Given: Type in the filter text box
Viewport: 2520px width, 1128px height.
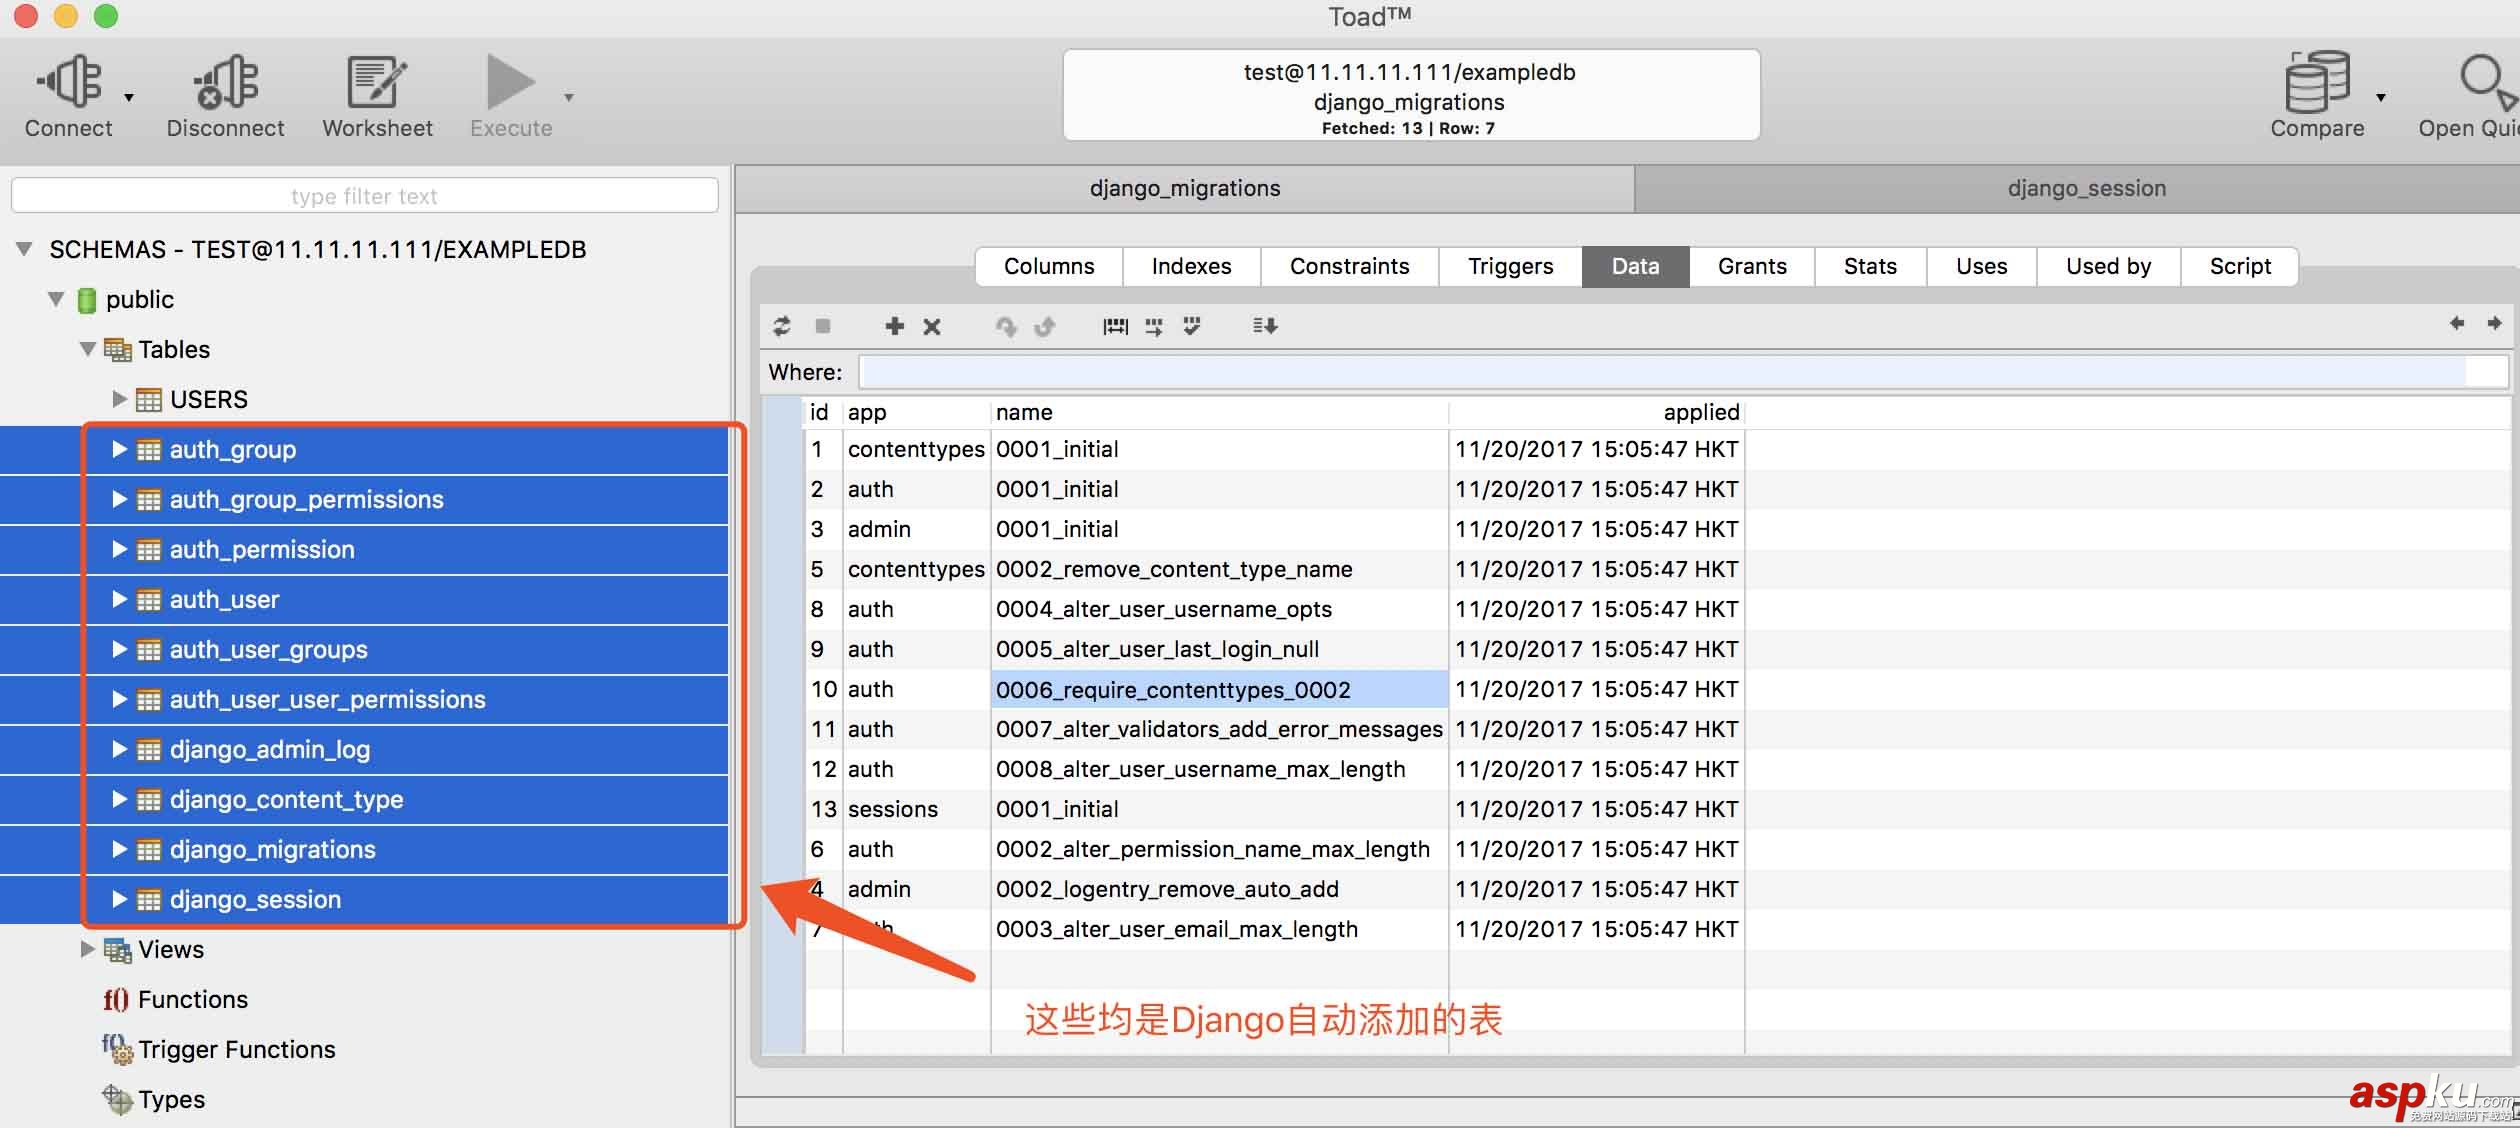Looking at the screenshot, I should [363, 195].
